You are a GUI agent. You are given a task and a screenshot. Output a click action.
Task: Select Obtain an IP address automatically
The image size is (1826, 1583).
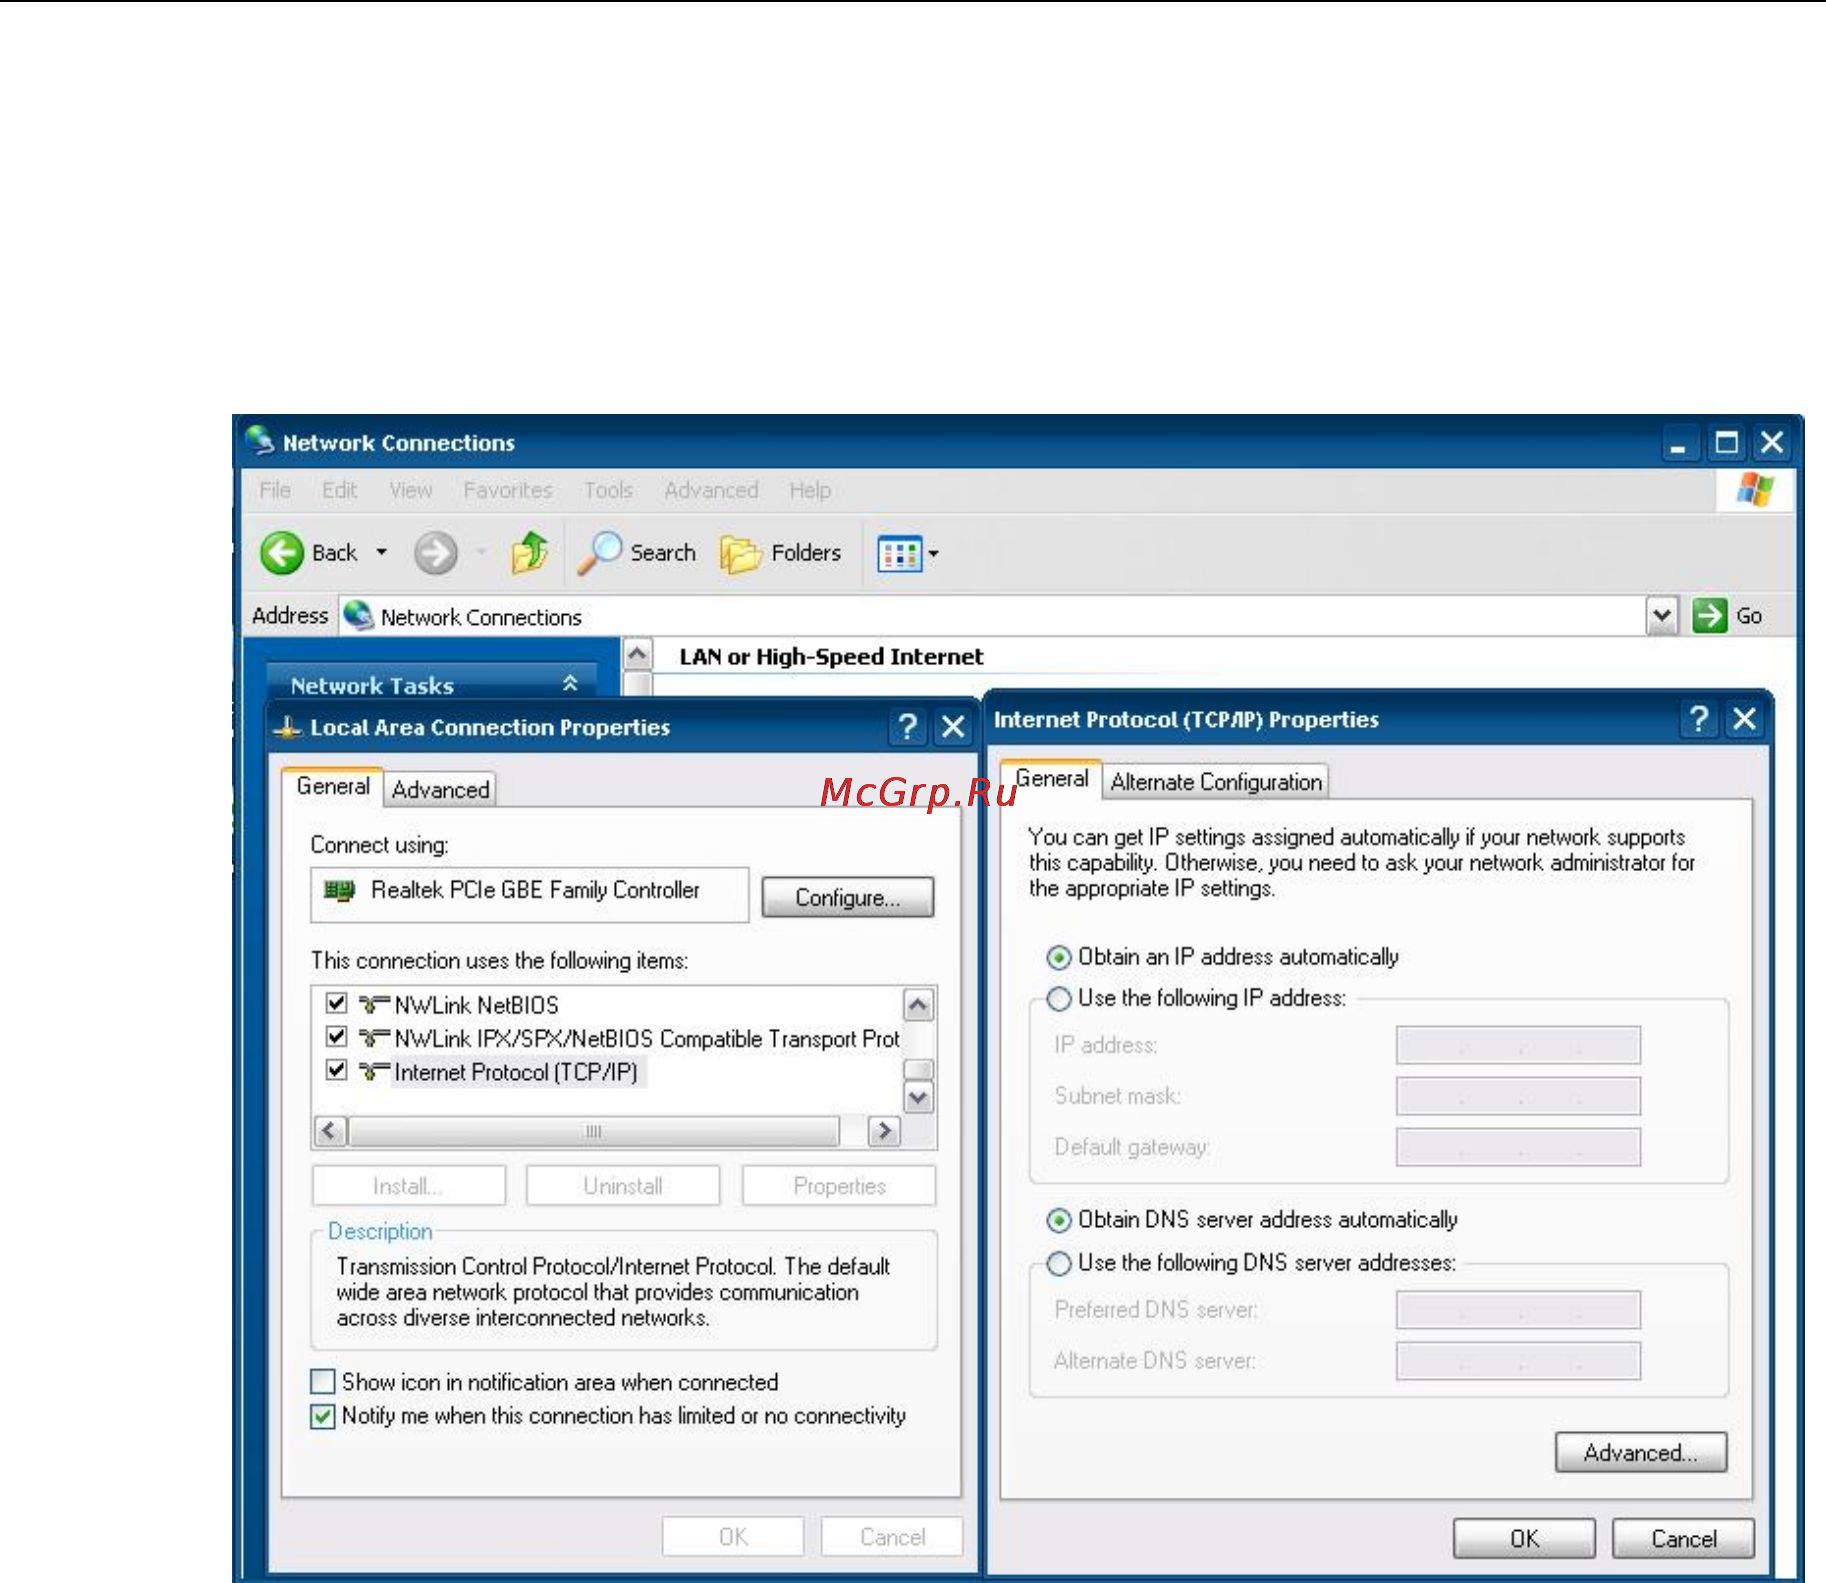pyautogui.click(x=1058, y=957)
